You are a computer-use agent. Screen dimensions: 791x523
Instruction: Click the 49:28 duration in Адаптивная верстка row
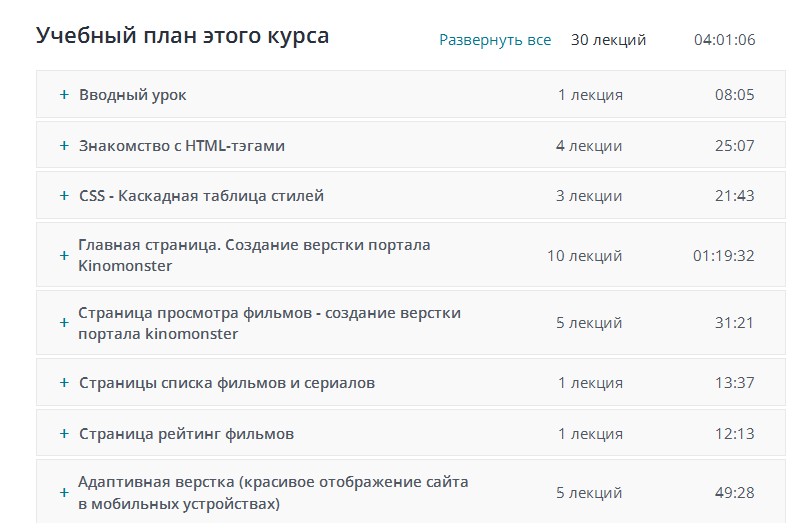click(734, 493)
